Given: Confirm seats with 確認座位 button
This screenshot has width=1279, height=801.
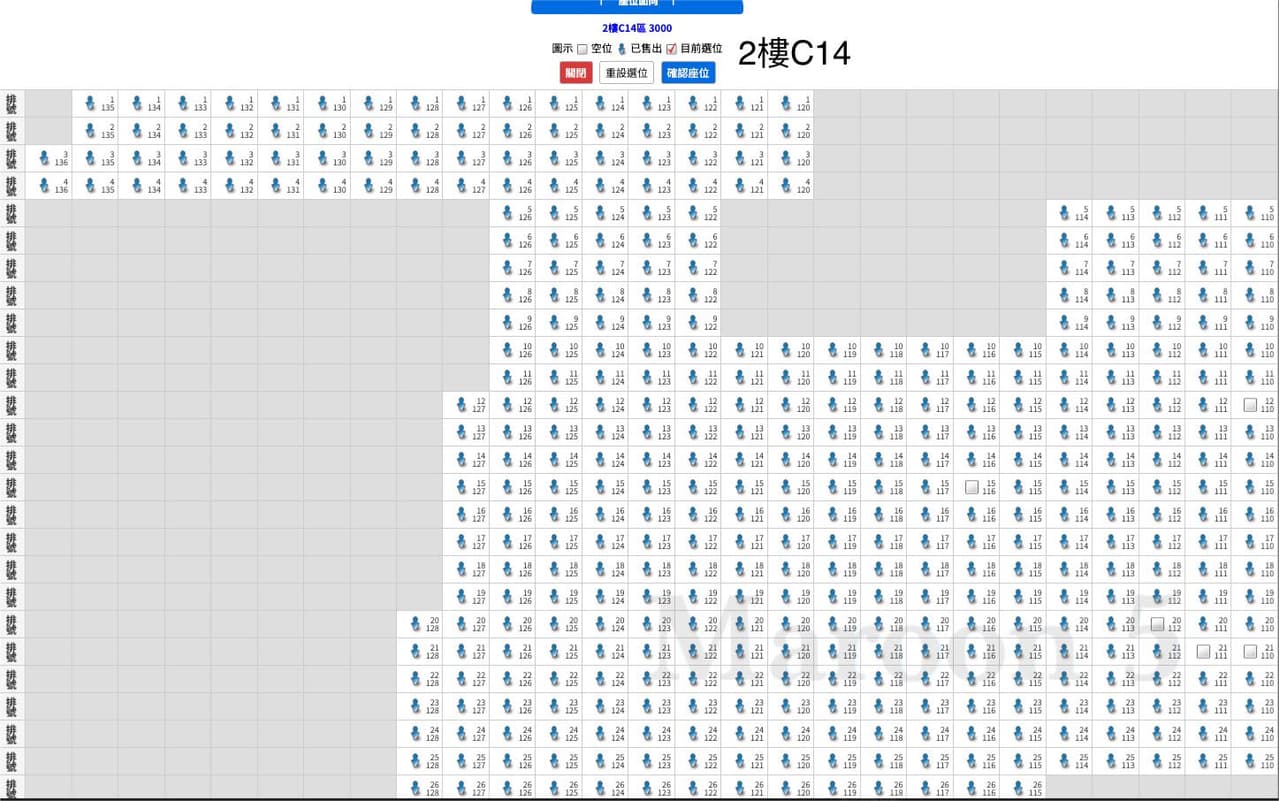Looking at the screenshot, I should [688, 73].
